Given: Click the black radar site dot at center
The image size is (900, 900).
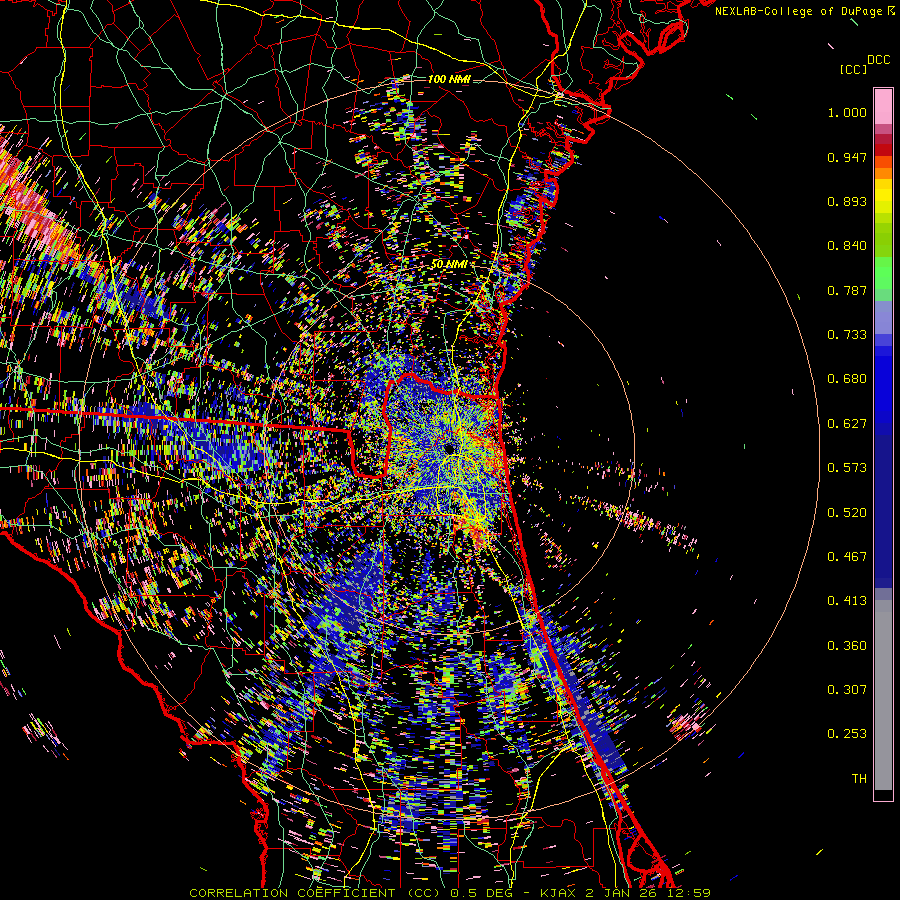Looking at the screenshot, I should [x=451, y=448].
